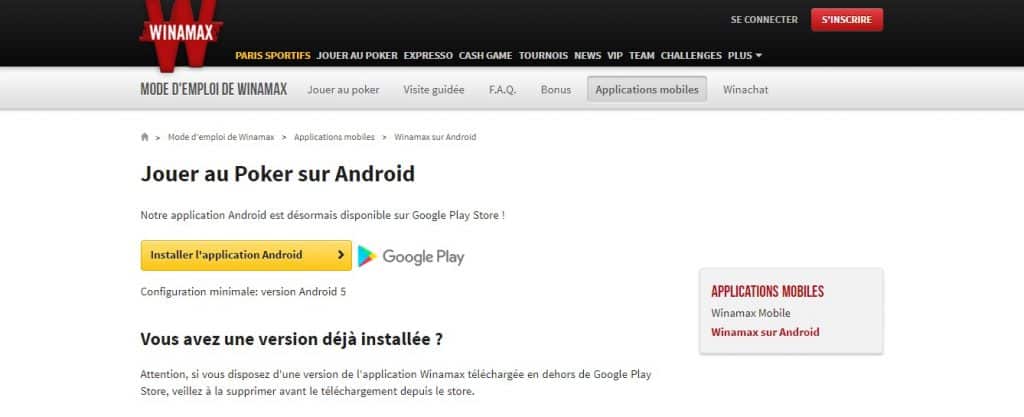Open the VIP menu item
This screenshot has height=417, width=1024.
coord(615,55)
